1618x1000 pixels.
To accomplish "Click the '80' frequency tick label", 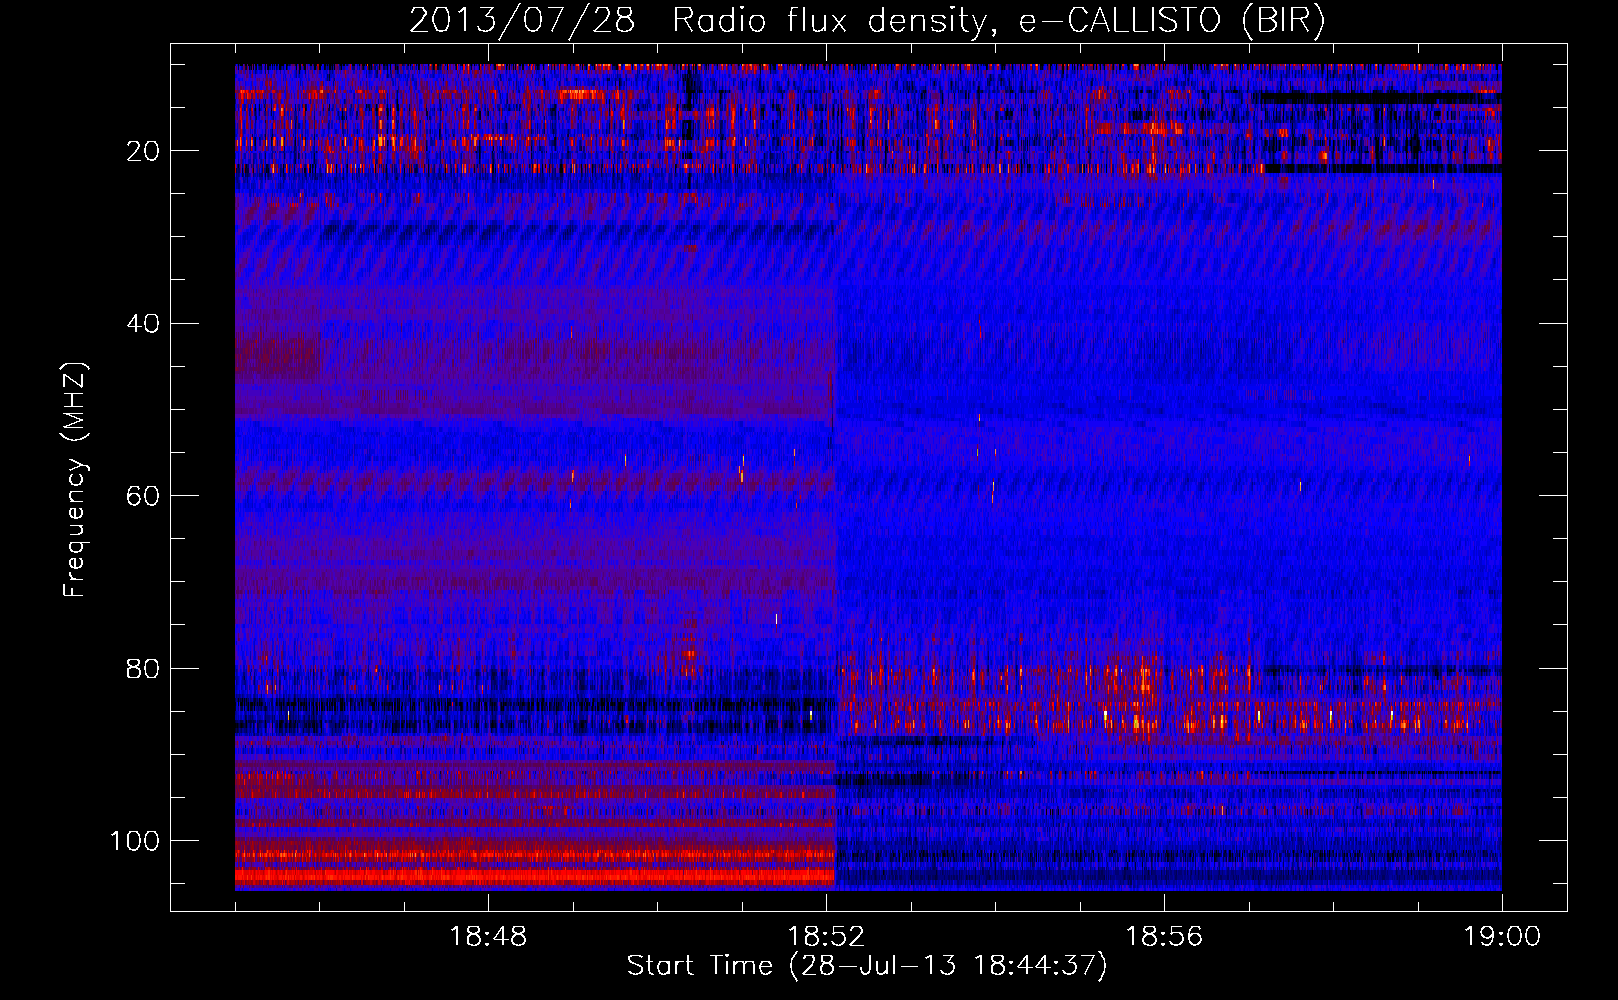I will click(x=144, y=669).
